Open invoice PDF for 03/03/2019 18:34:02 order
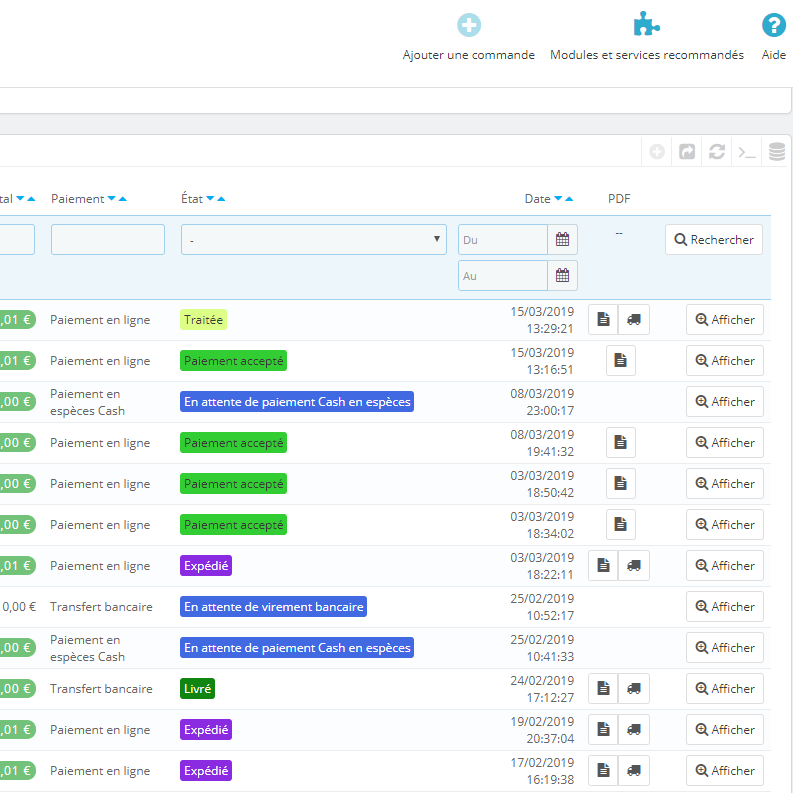 (x=621, y=525)
